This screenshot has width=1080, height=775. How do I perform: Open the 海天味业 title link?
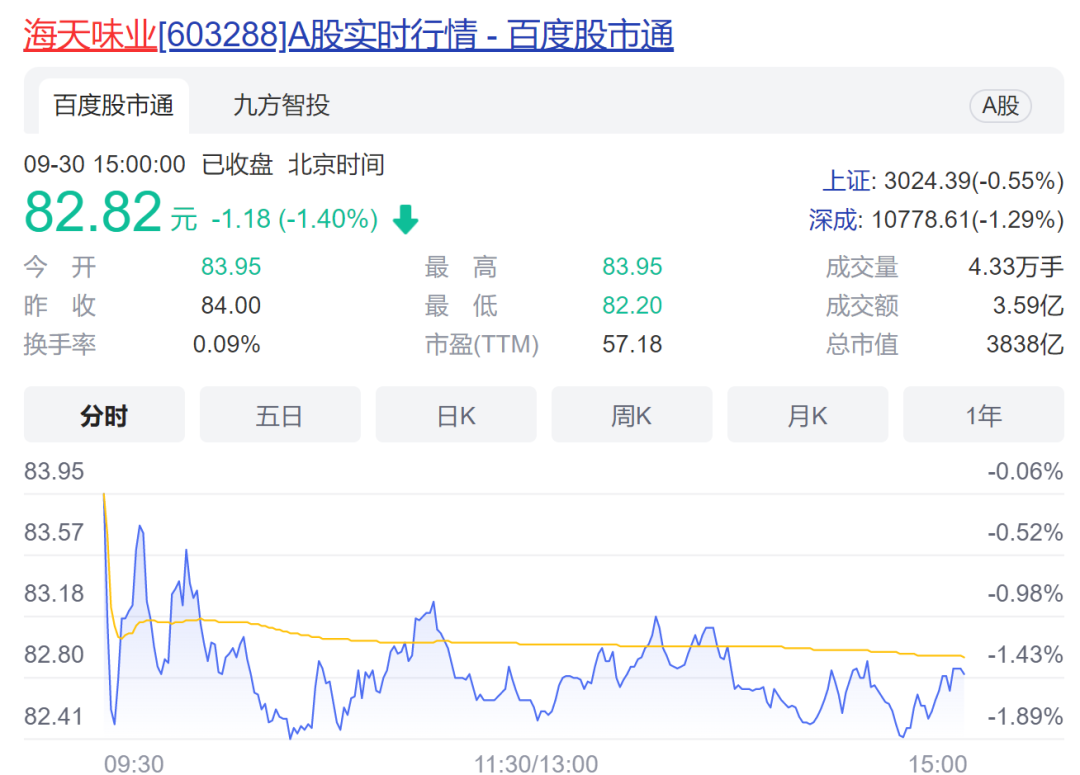coord(90,35)
